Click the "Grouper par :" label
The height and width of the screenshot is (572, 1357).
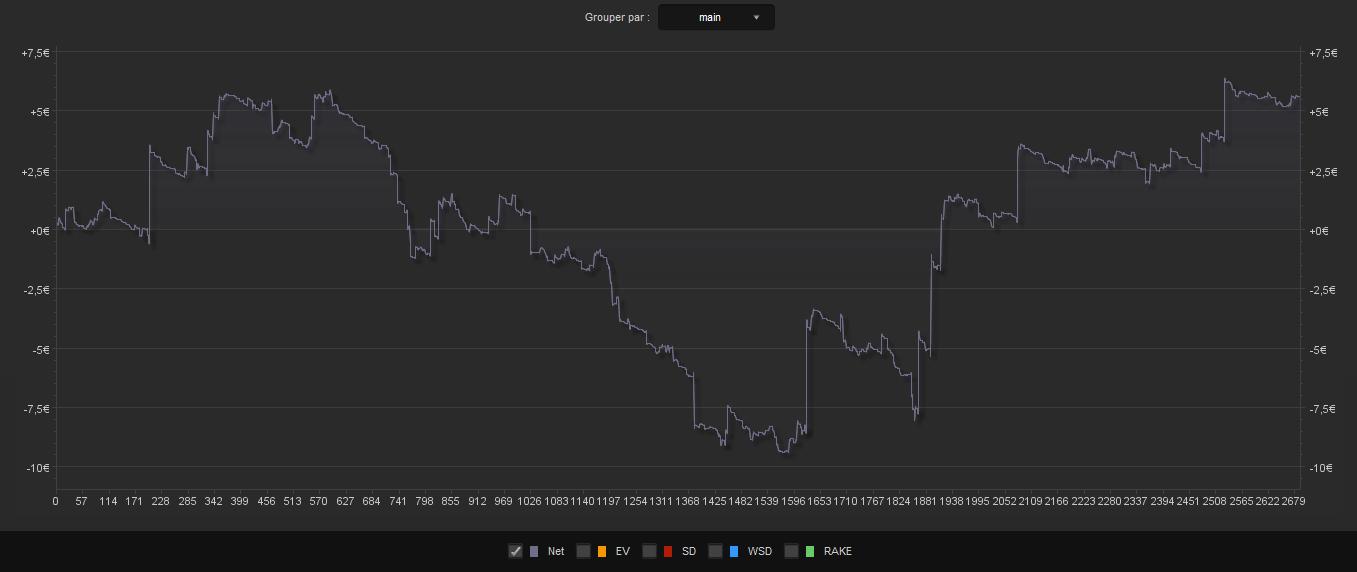(x=617, y=17)
